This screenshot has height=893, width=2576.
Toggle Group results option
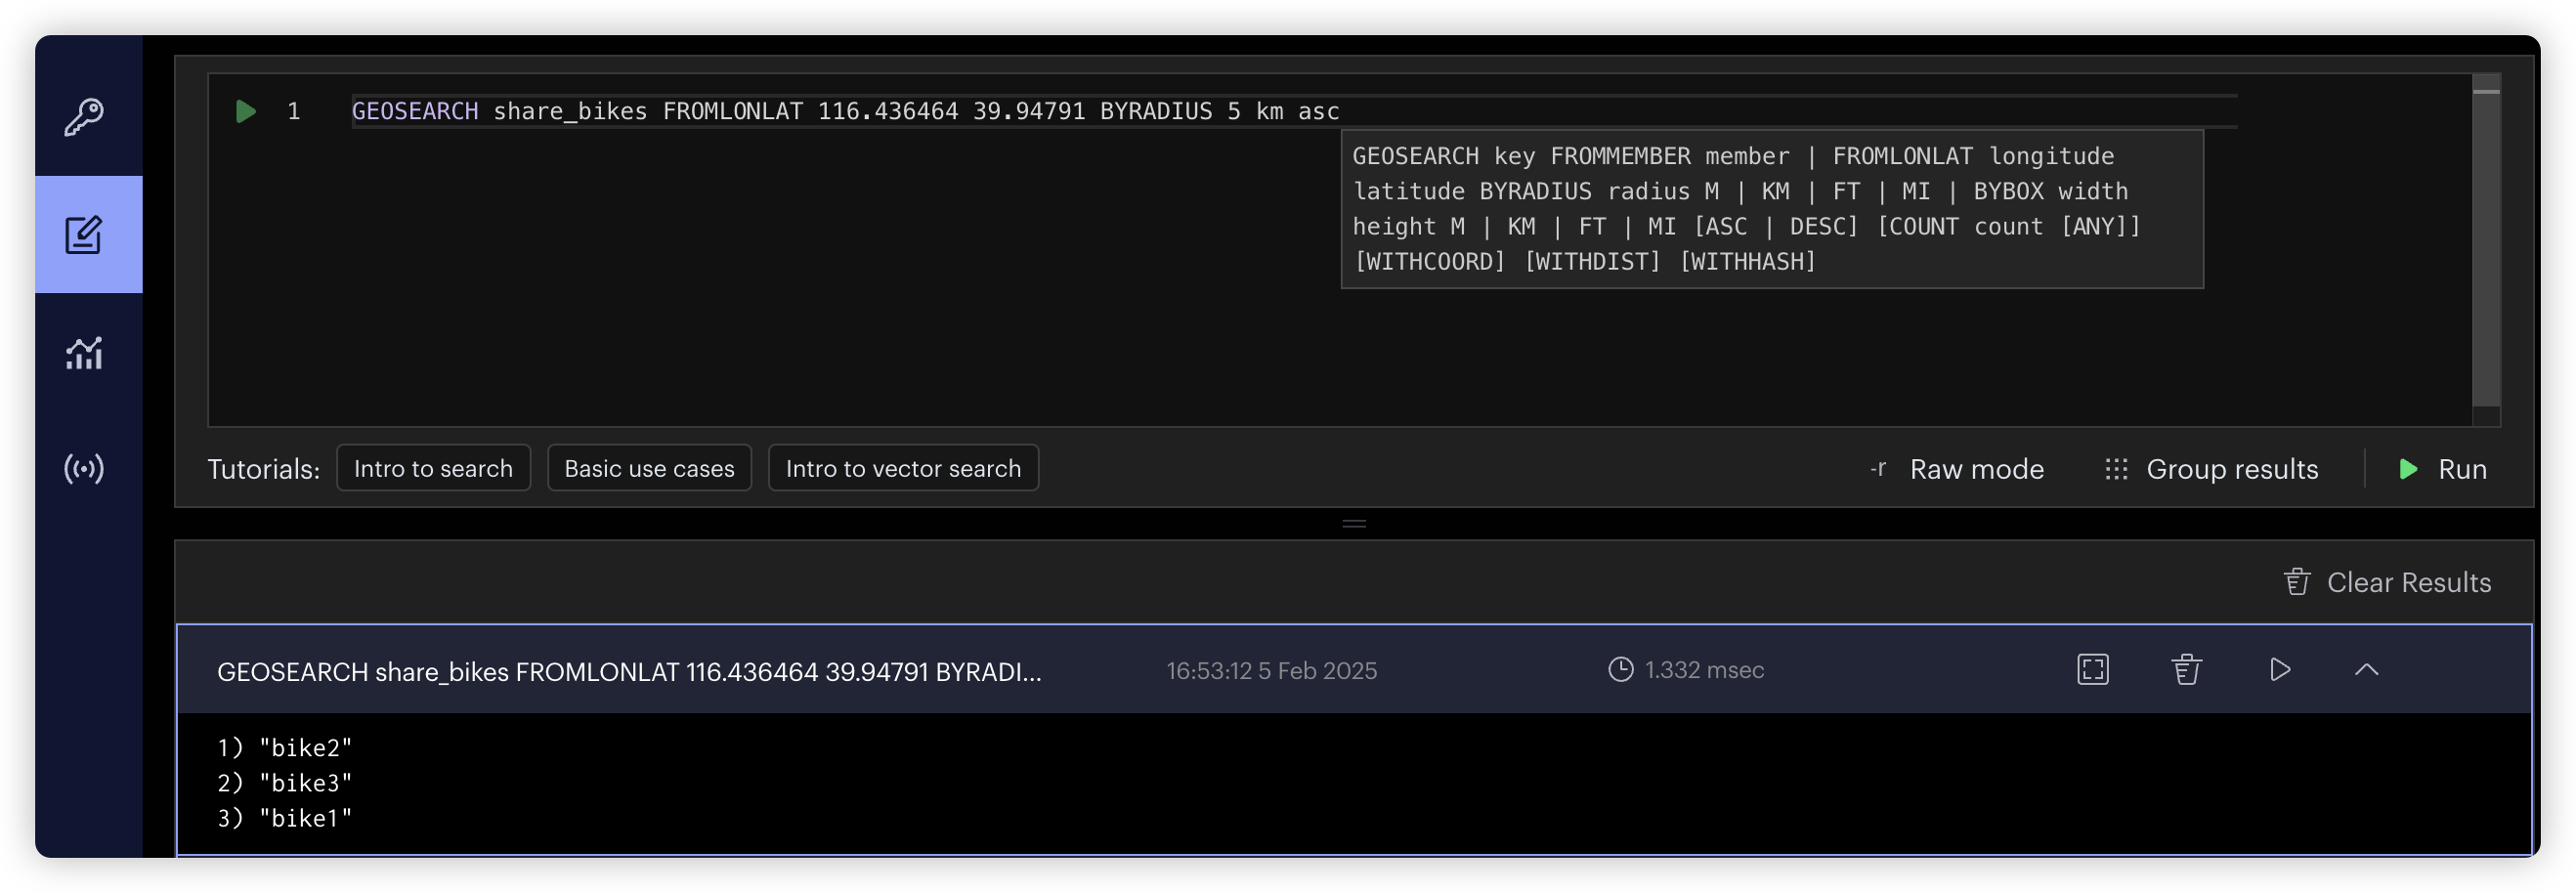point(2212,469)
